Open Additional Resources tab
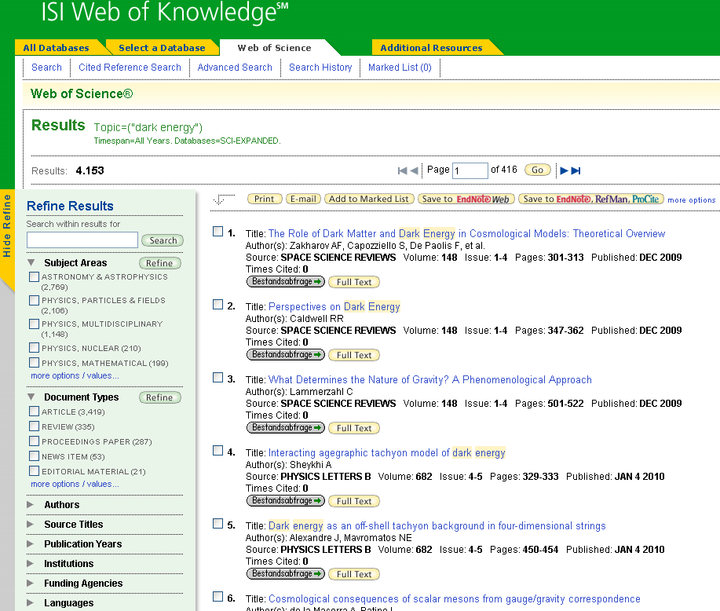The image size is (720, 611). (x=431, y=48)
